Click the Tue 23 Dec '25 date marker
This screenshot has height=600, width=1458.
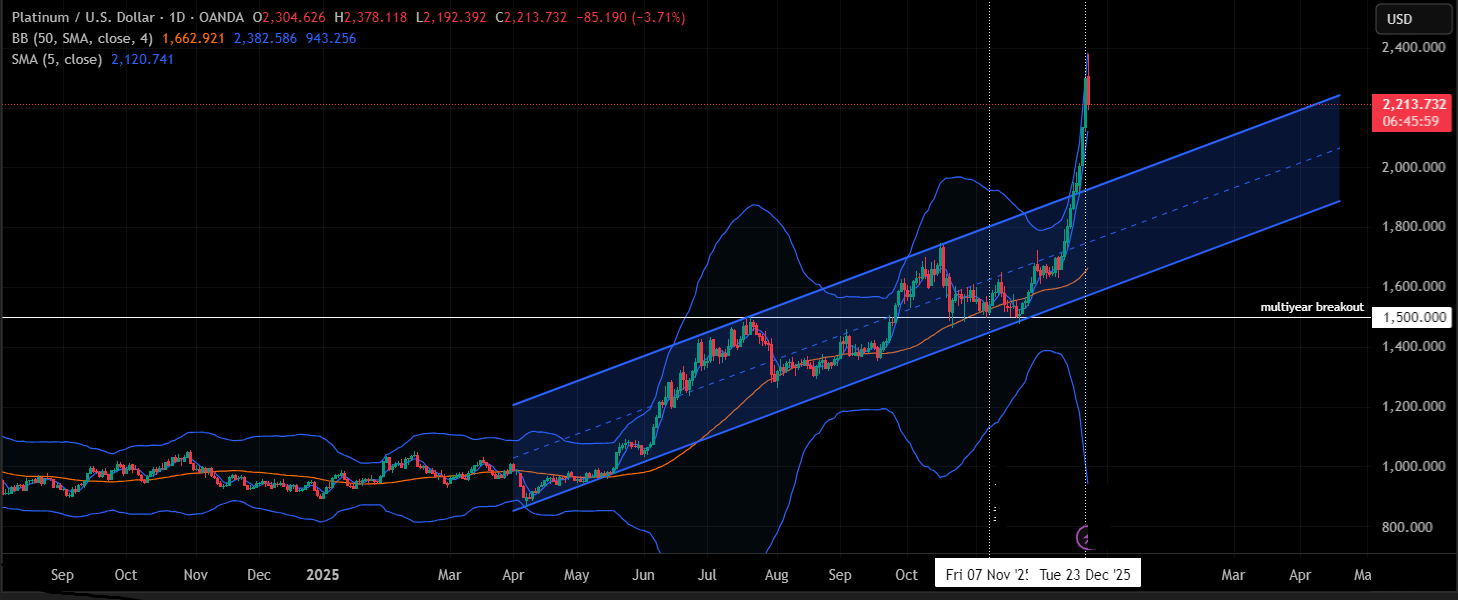(1087, 575)
